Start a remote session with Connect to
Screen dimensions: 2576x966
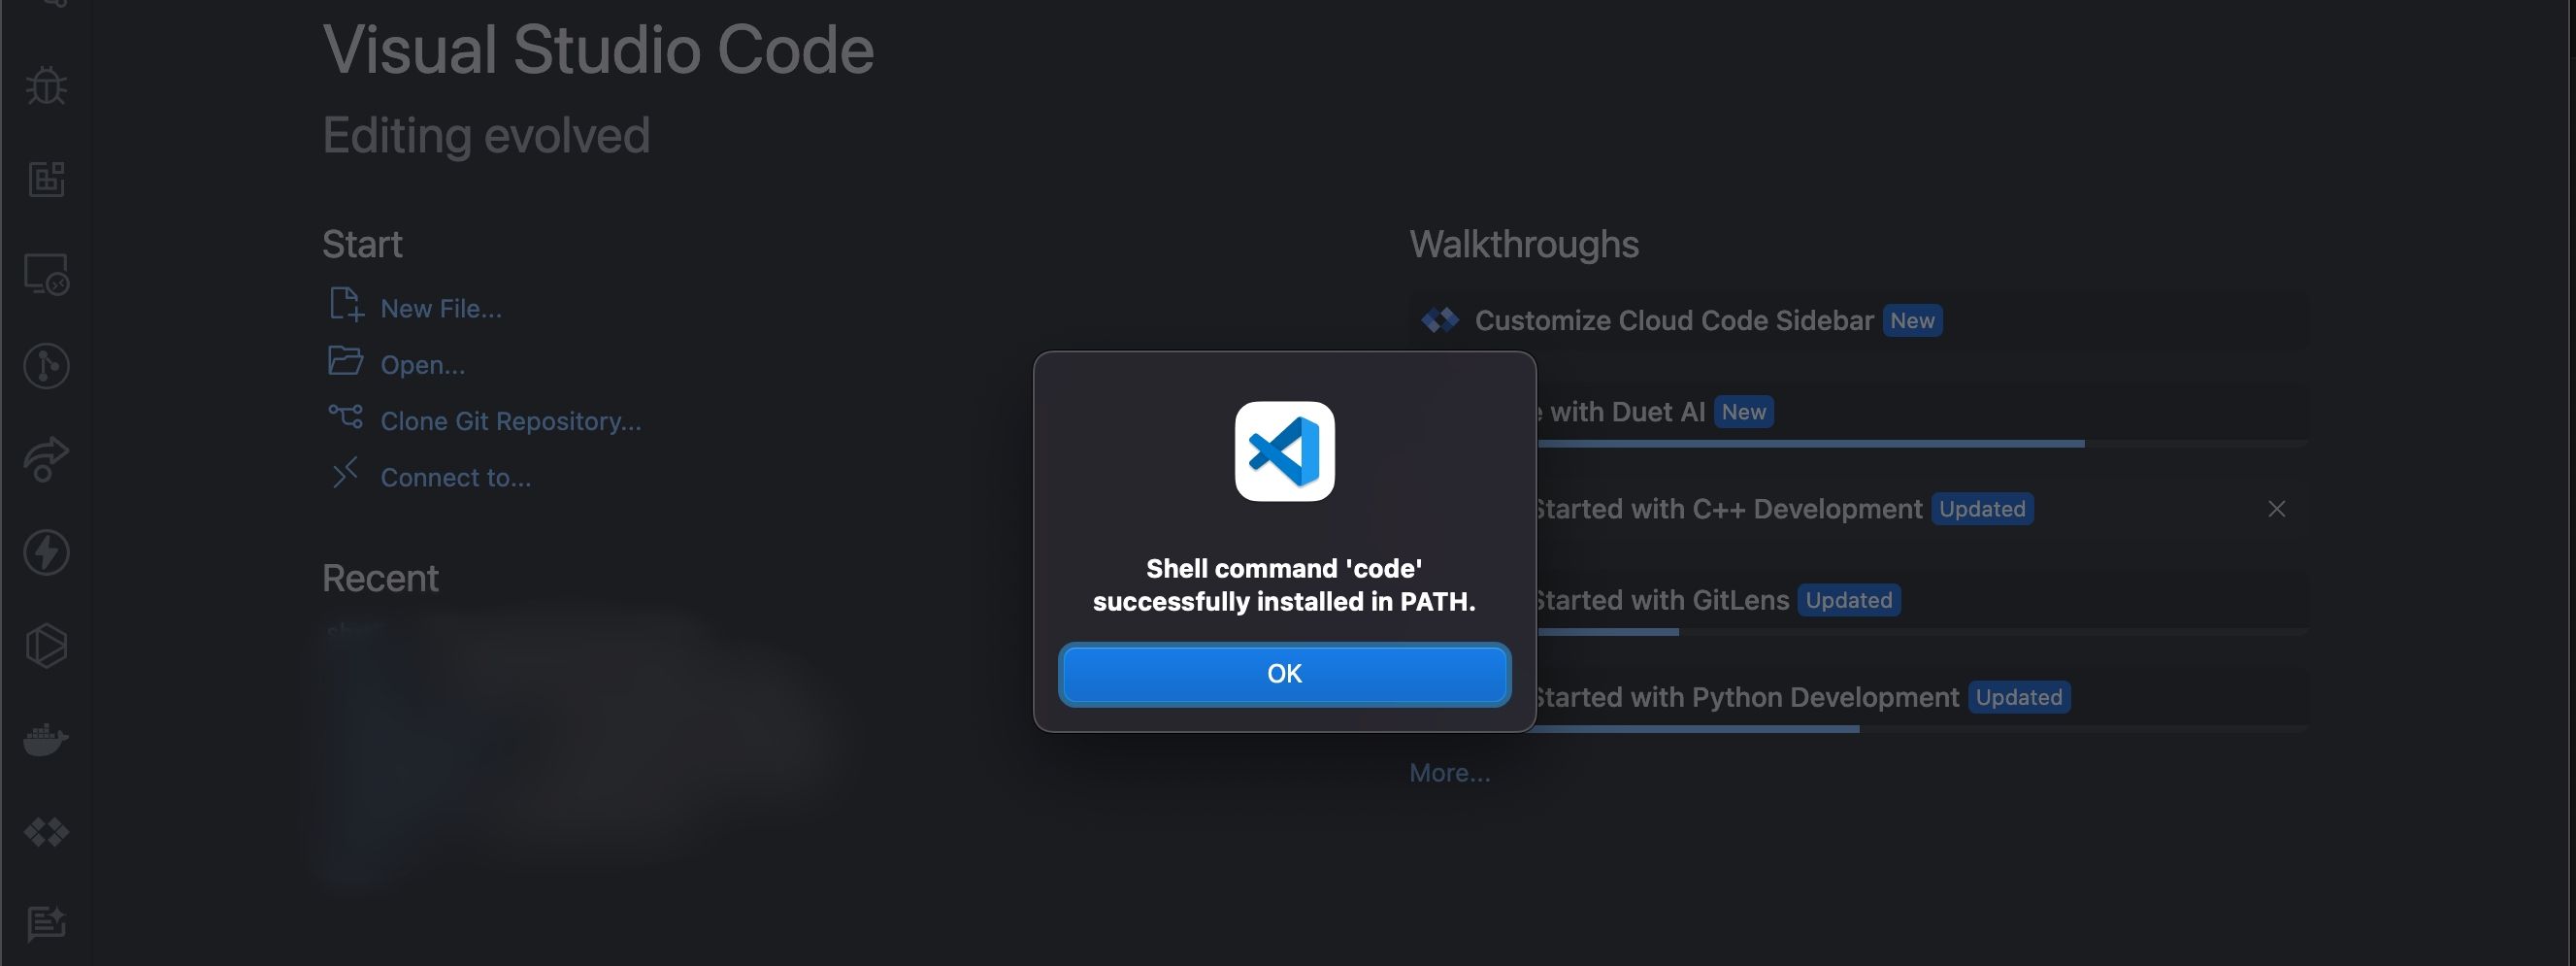[456, 477]
